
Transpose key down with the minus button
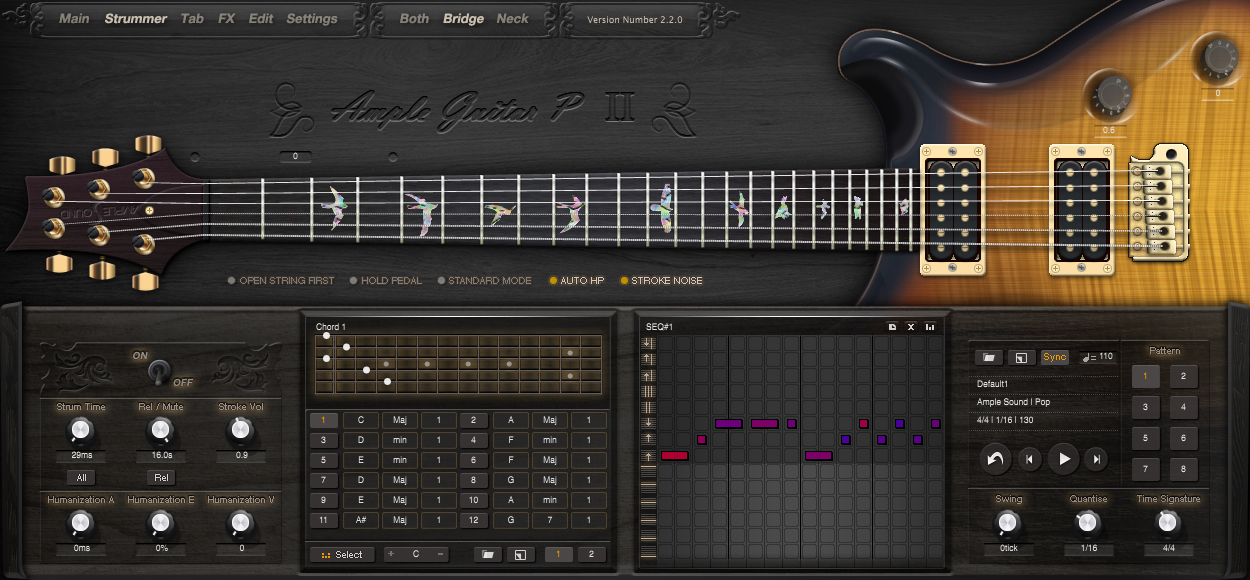(440, 554)
